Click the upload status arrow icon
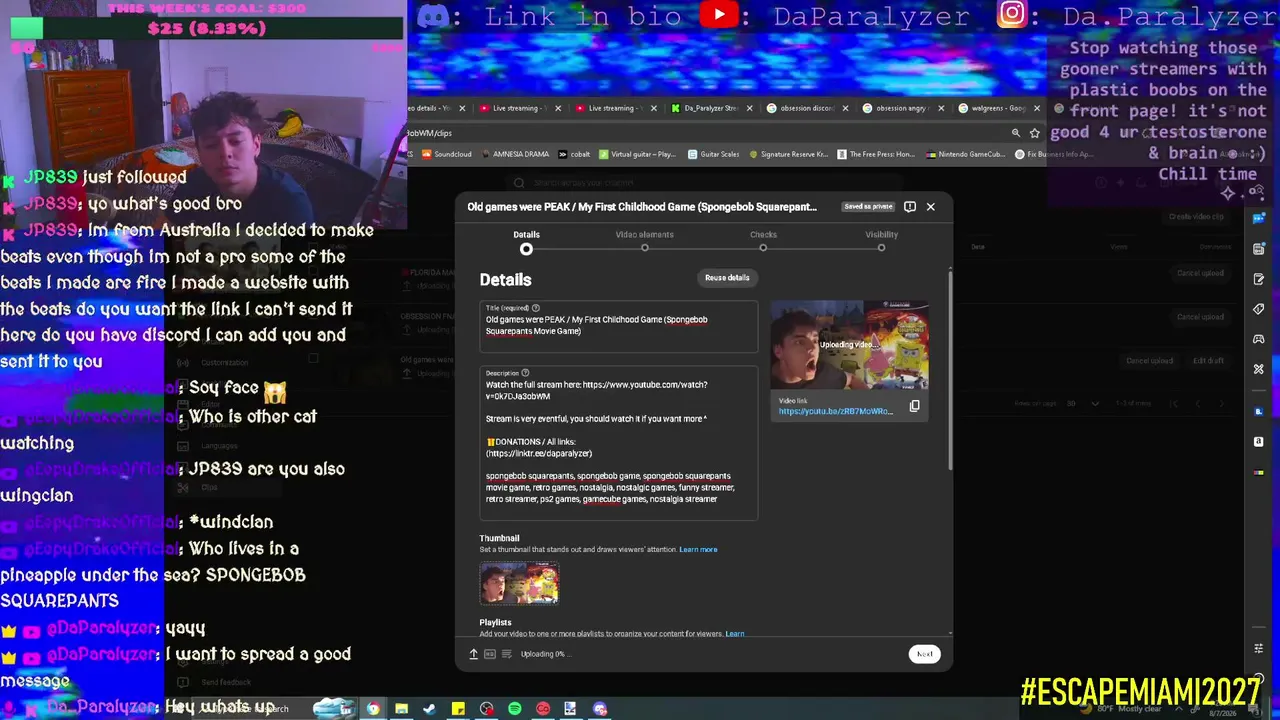 (x=473, y=654)
